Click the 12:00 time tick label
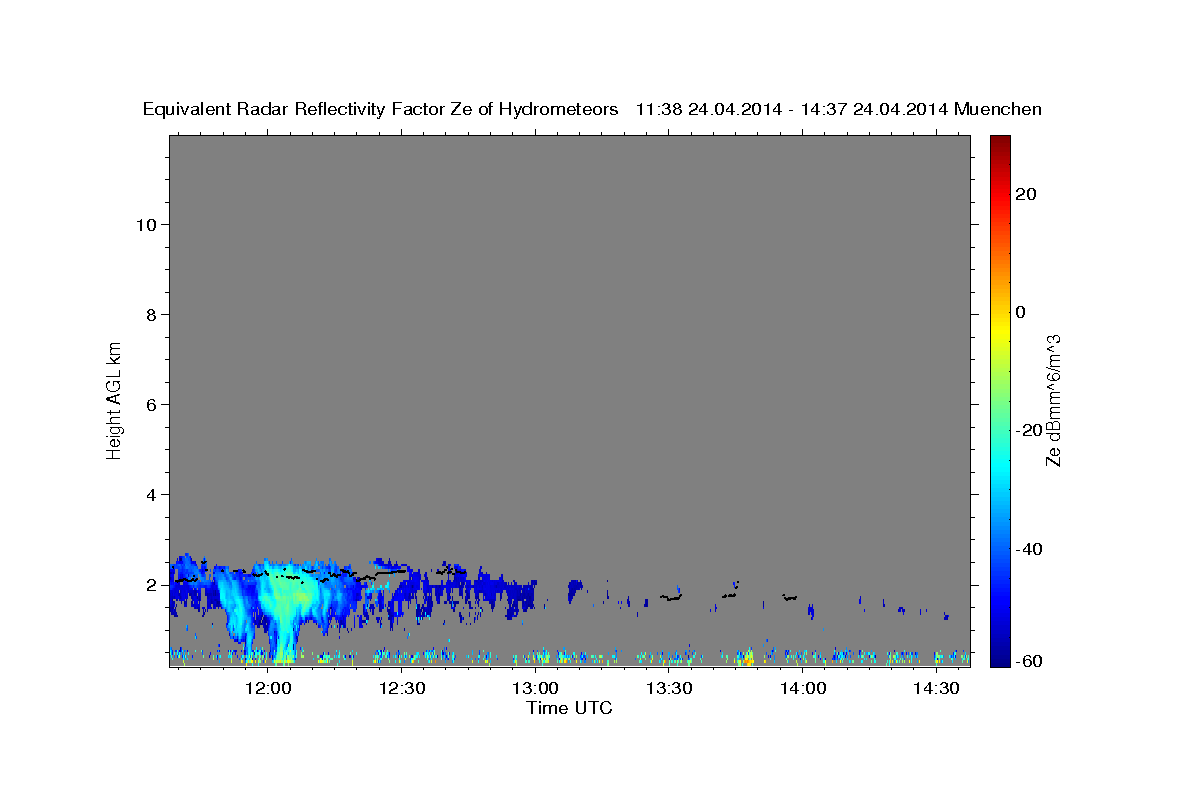 268,688
